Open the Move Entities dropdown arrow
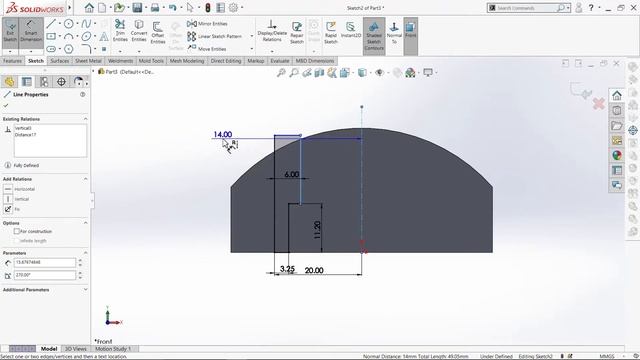 pyautogui.click(x=251, y=49)
